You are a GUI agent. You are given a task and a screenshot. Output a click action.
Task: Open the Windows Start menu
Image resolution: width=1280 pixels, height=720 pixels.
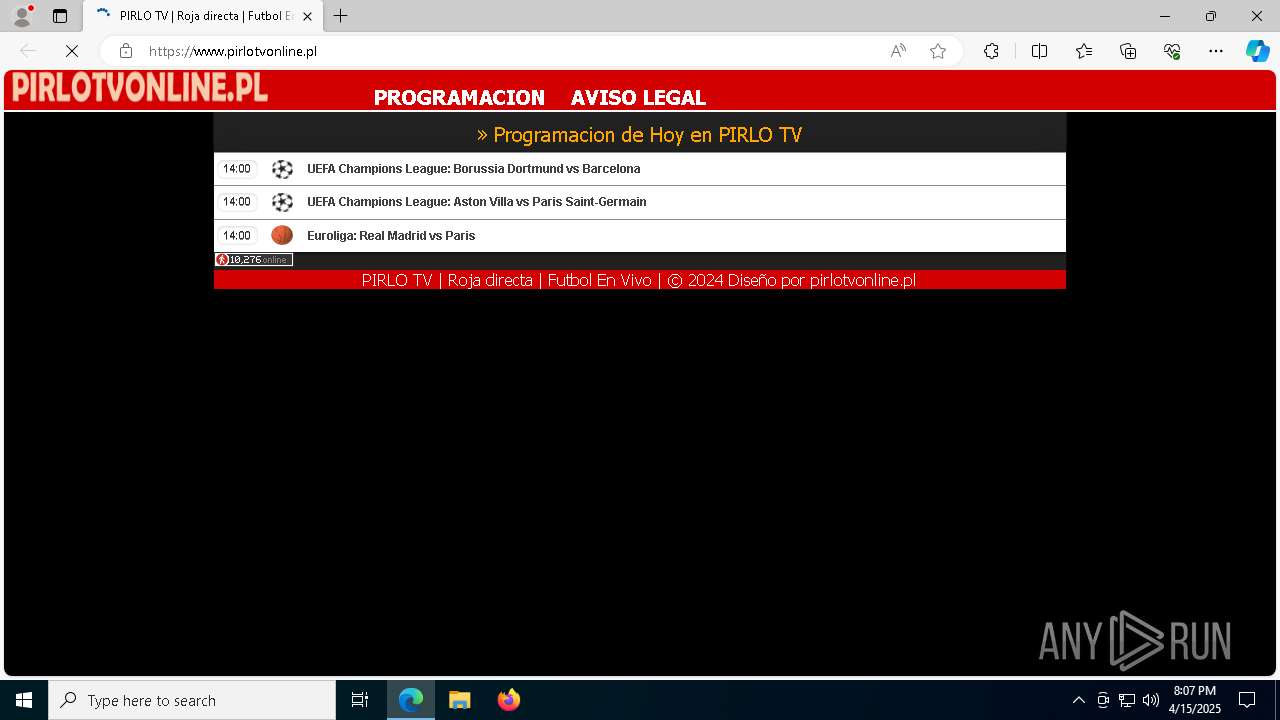pyautogui.click(x=24, y=700)
